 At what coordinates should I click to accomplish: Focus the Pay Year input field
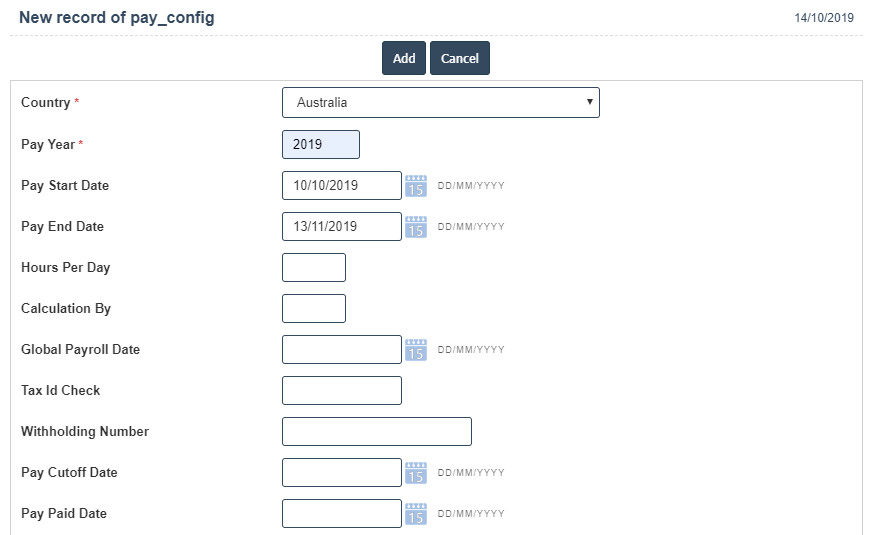tap(320, 144)
